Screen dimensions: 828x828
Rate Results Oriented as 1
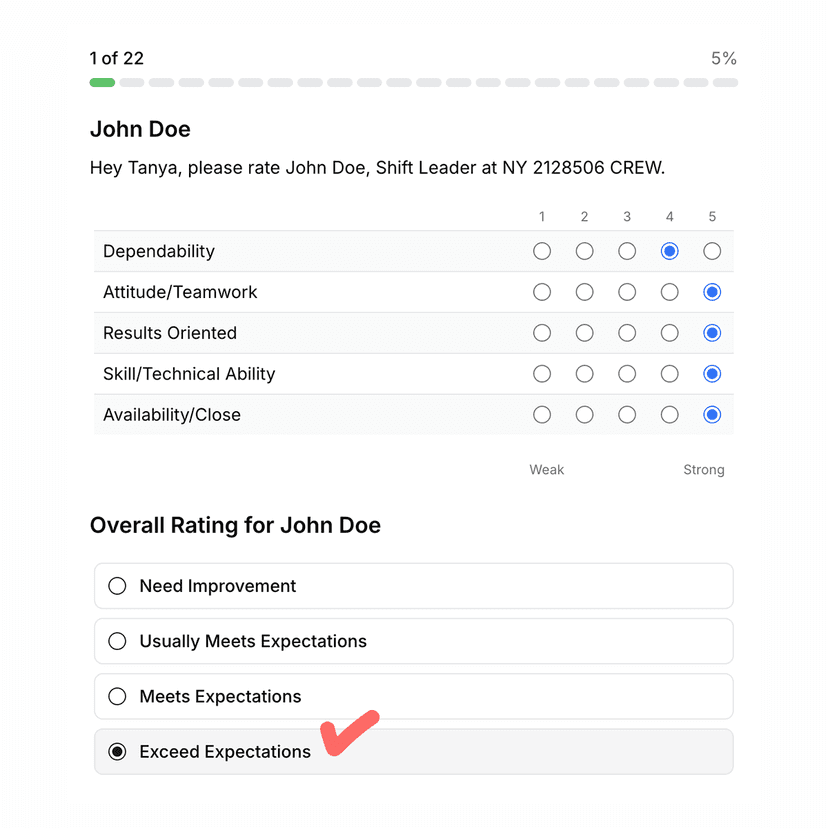click(x=542, y=333)
